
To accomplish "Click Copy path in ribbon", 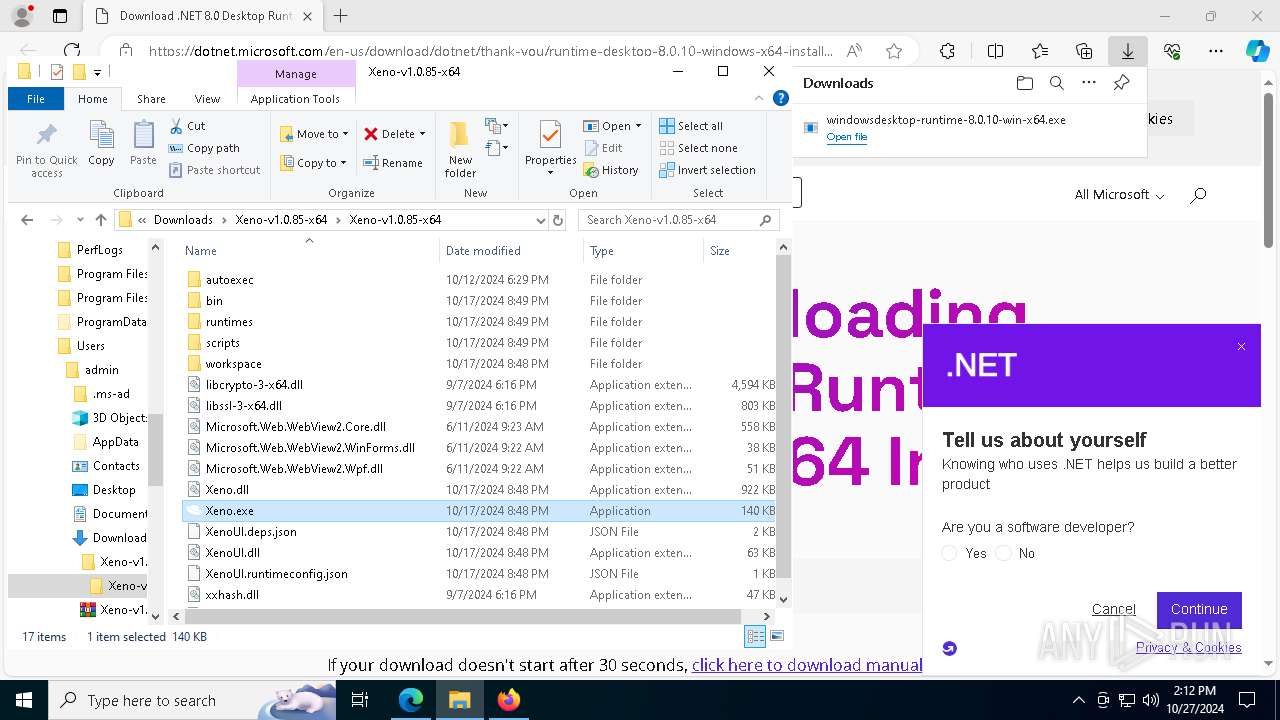I will tap(204, 148).
